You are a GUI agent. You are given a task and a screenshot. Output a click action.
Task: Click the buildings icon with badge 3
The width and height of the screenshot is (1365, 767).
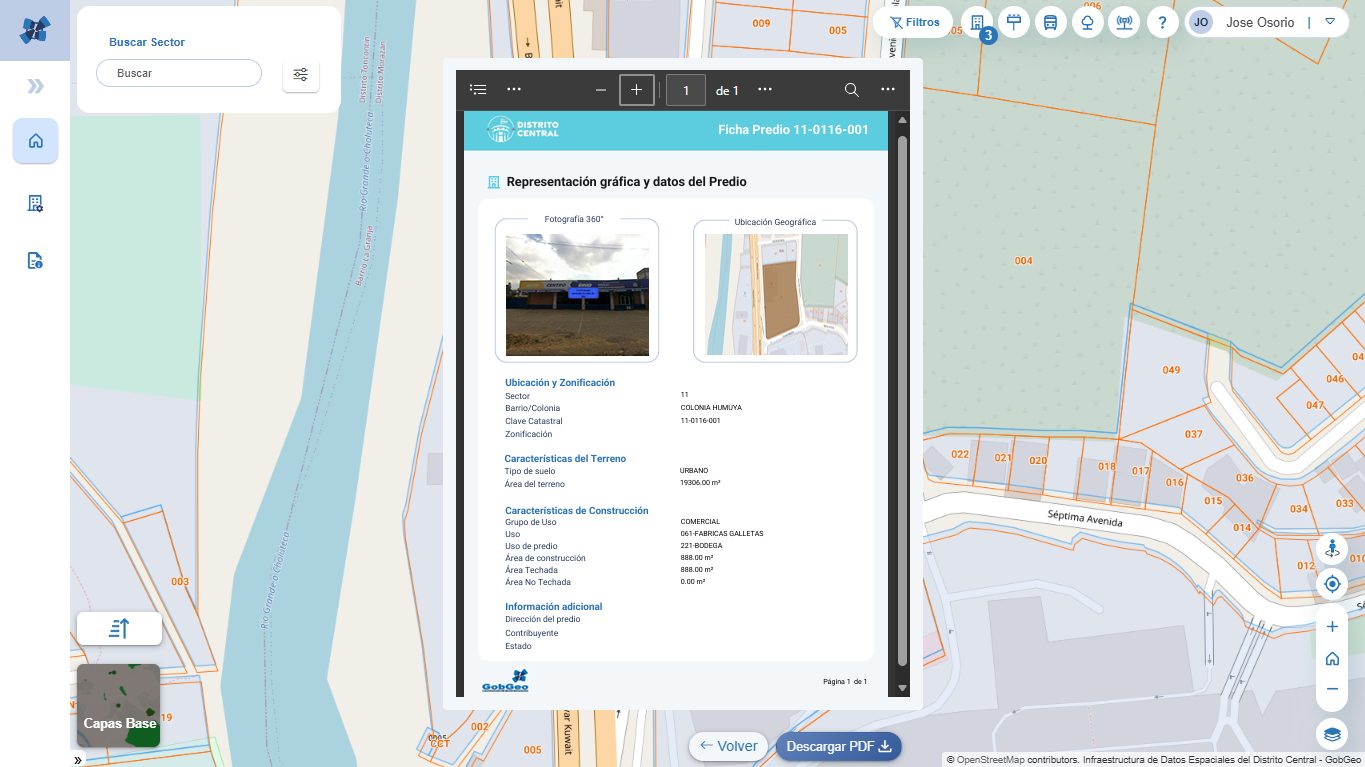[977, 23]
